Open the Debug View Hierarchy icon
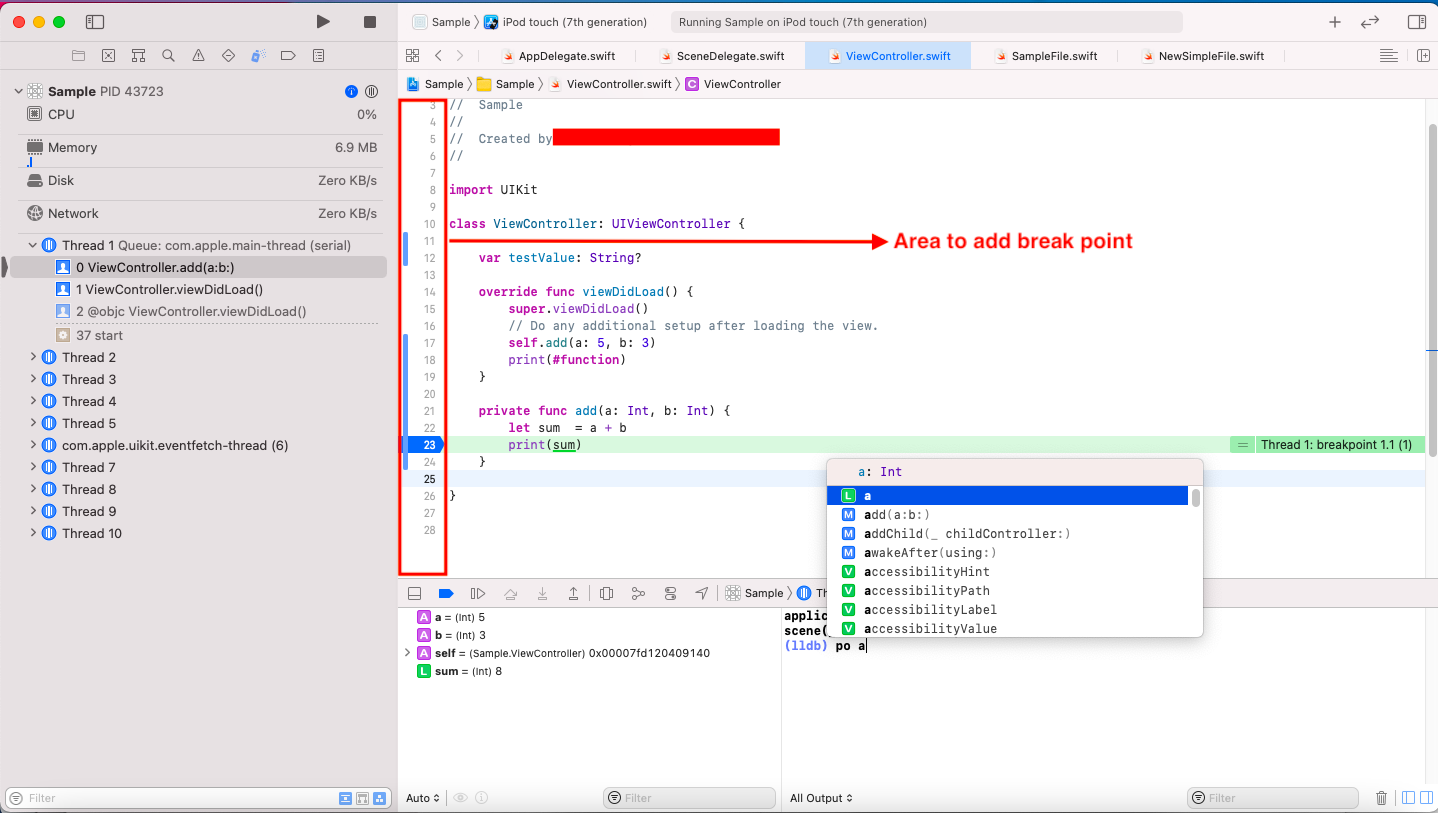Image resolution: width=1438 pixels, height=813 pixels. 606,593
